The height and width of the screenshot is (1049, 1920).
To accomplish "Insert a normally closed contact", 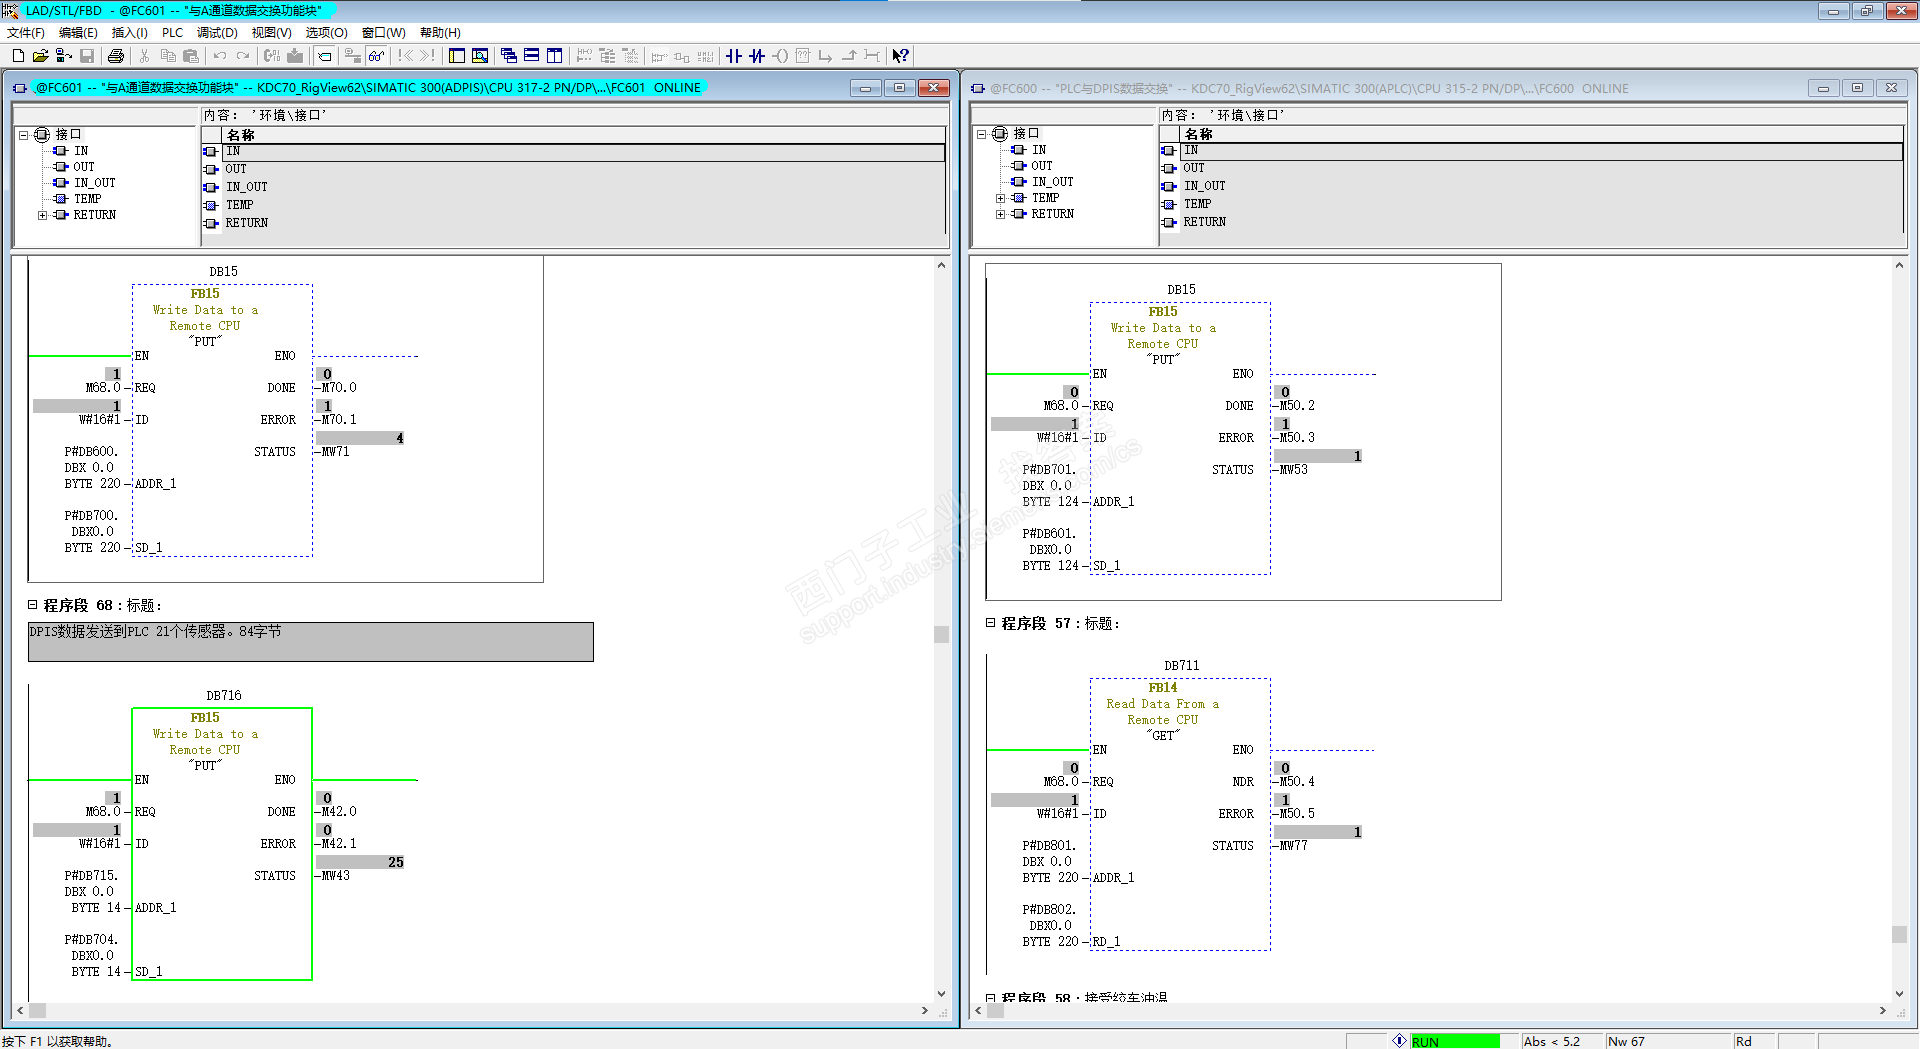I will (x=757, y=56).
